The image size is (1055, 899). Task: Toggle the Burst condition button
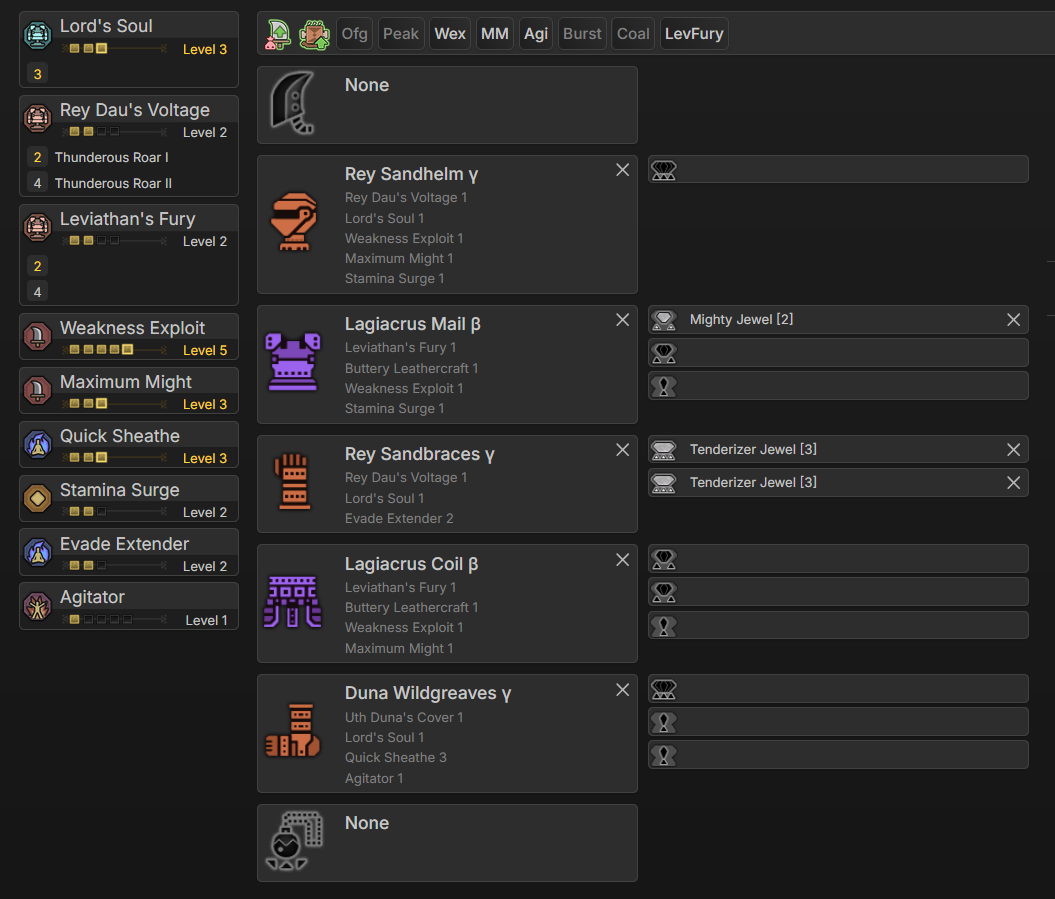coord(582,34)
